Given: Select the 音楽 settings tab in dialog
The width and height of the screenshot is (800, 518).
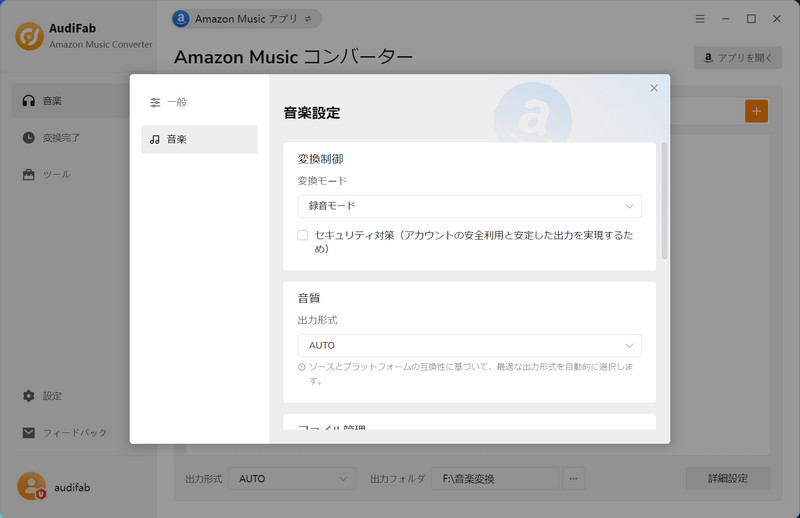Looking at the screenshot, I should click(x=199, y=139).
